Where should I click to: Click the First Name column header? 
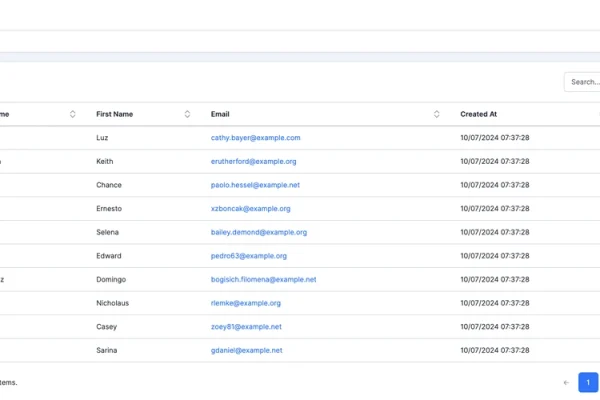pyautogui.click(x=114, y=114)
